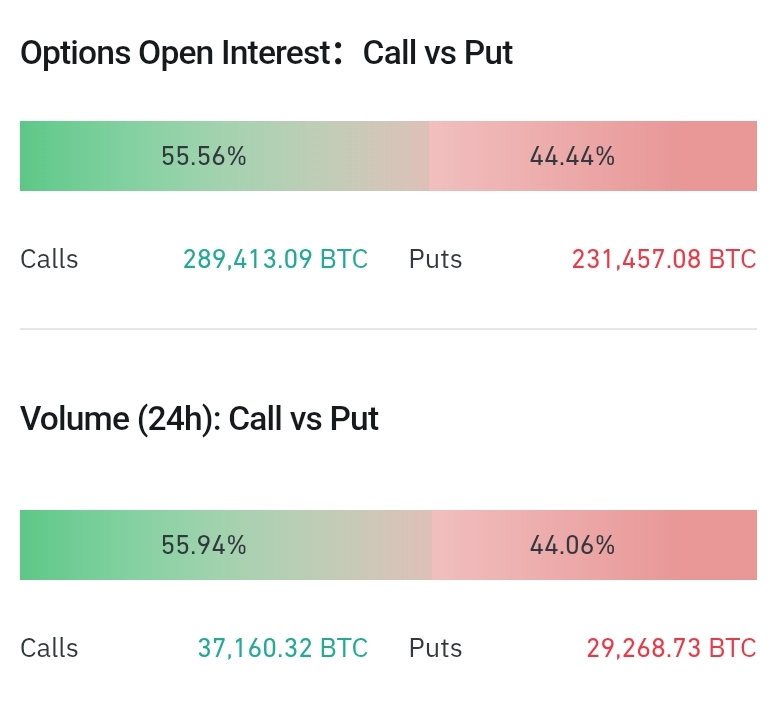Screen dimensions: 778x717
Task: Click Calls label beside 37,160.32 BTC
Action: coord(49,648)
